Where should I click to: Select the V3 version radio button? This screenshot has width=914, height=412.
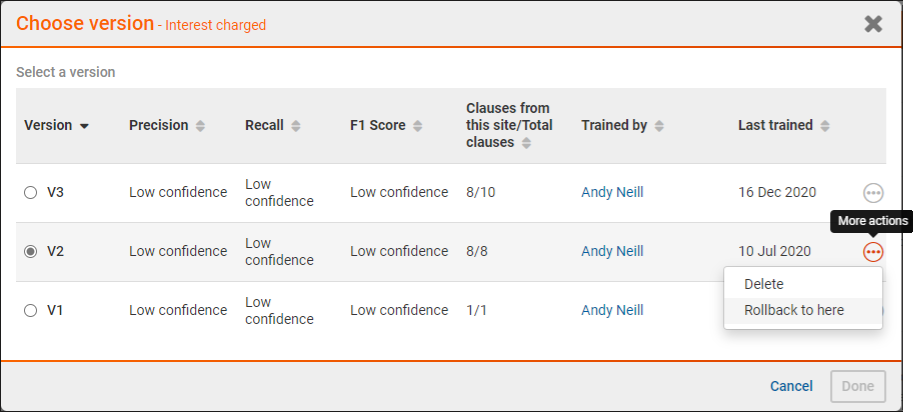tap(30, 193)
